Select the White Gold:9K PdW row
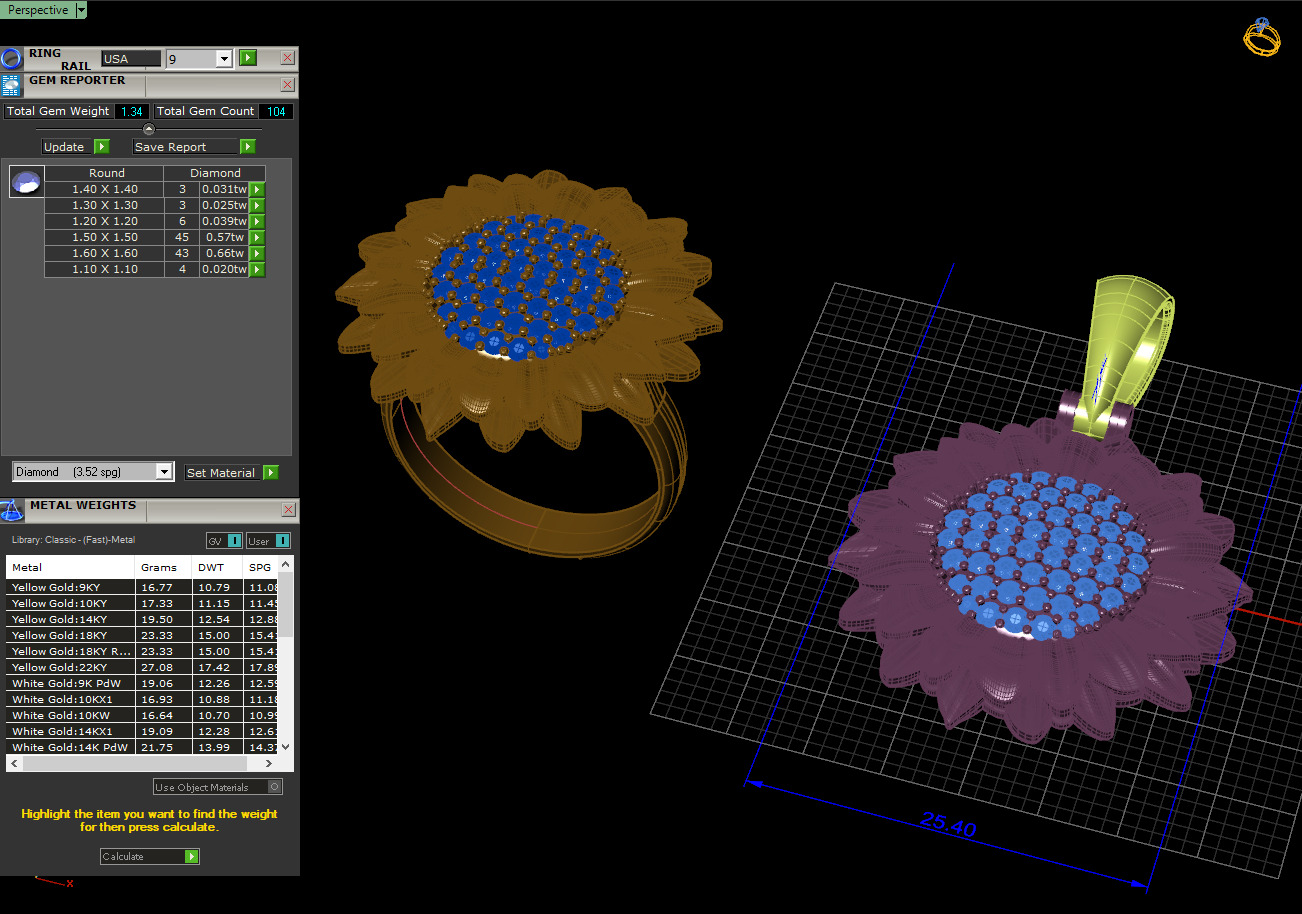The image size is (1302, 914). [x=142, y=683]
